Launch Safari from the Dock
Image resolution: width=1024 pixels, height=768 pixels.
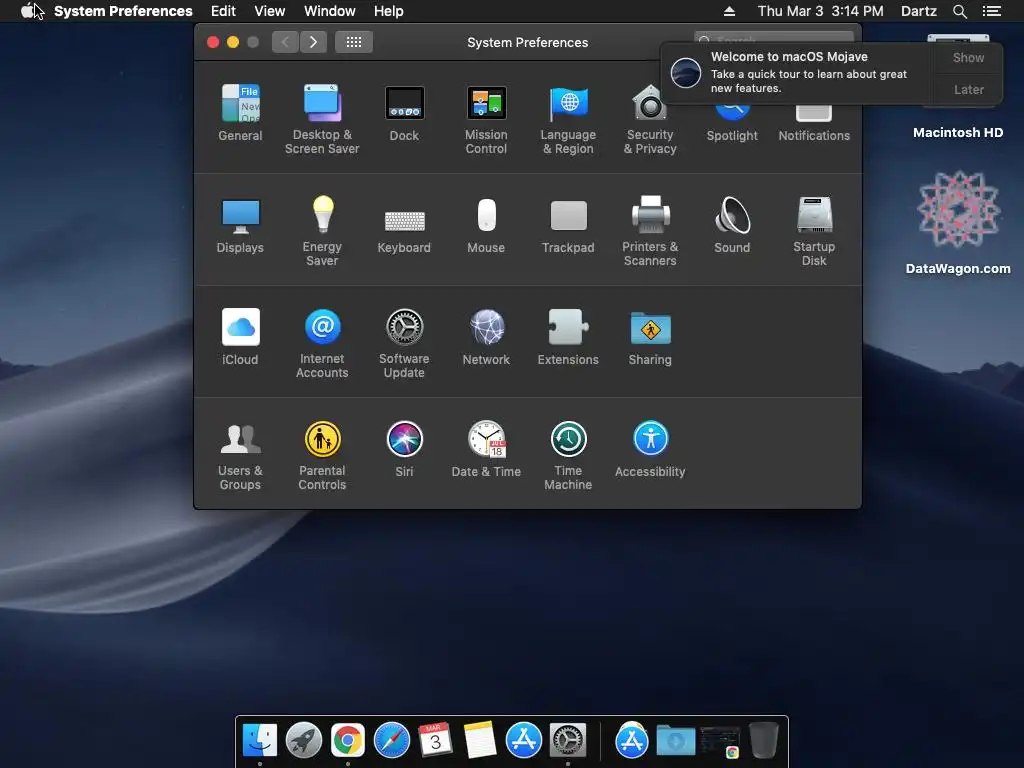pyautogui.click(x=392, y=741)
